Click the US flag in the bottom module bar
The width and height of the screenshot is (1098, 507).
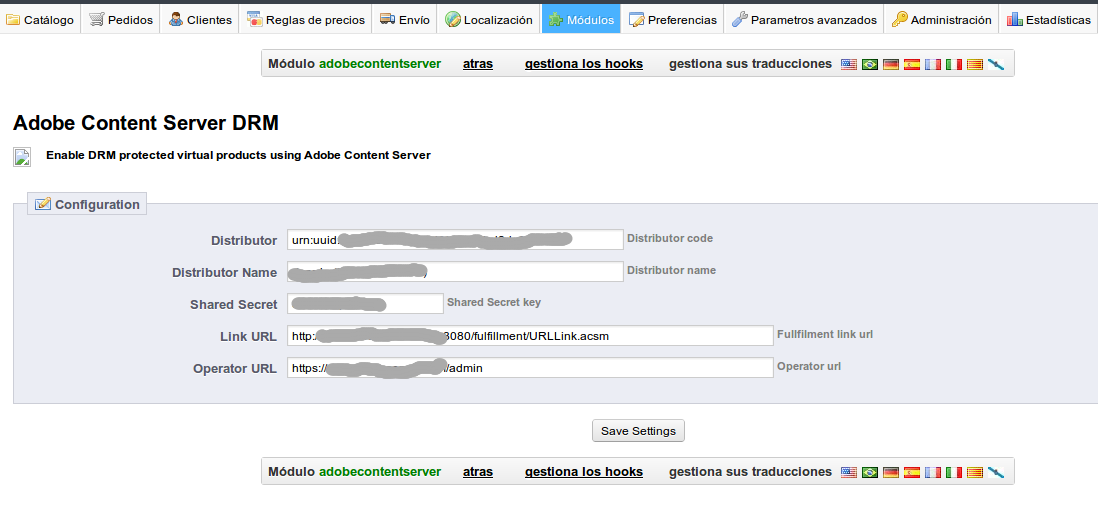(x=849, y=472)
